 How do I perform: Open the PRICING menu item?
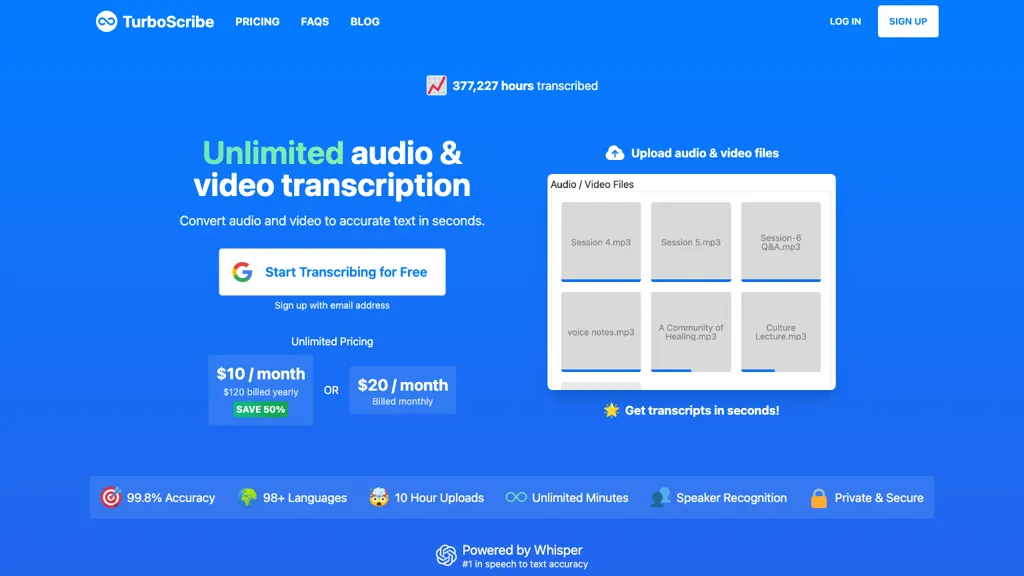tap(257, 21)
